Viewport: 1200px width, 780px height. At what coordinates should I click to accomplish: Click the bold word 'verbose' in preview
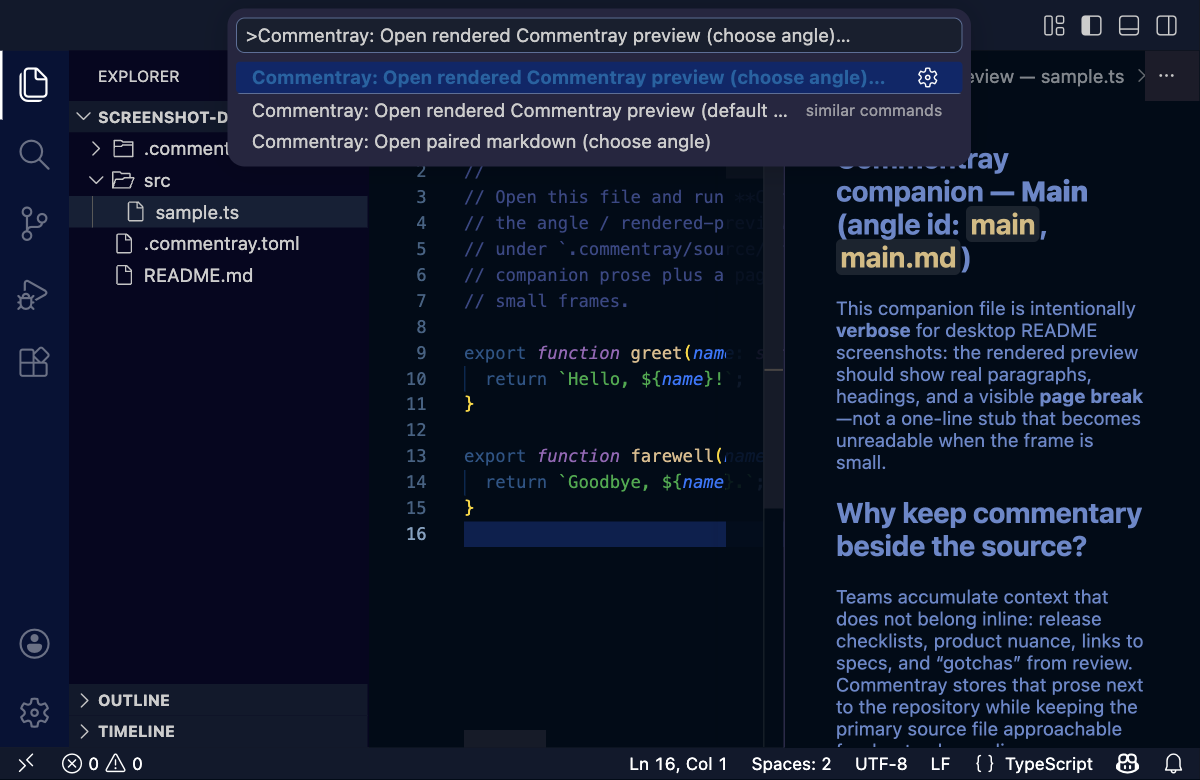[x=873, y=330]
